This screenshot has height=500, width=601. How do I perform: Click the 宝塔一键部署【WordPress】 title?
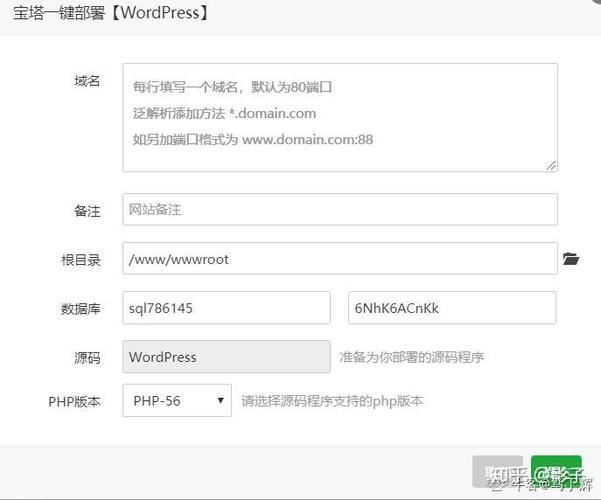[x=111, y=13]
